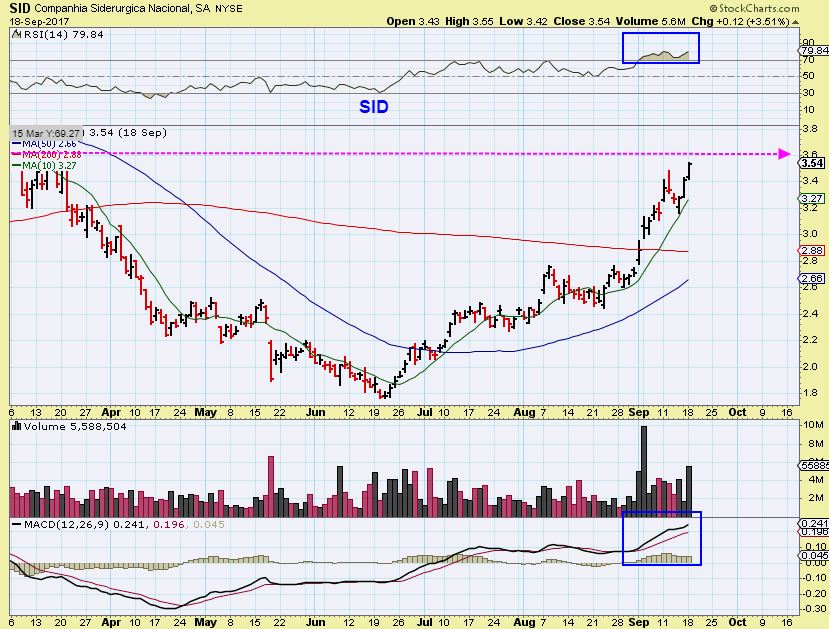Click the 50 label on RSI scale
Image resolution: width=829 pixels, height=629 pixels.
pos(808,76)
